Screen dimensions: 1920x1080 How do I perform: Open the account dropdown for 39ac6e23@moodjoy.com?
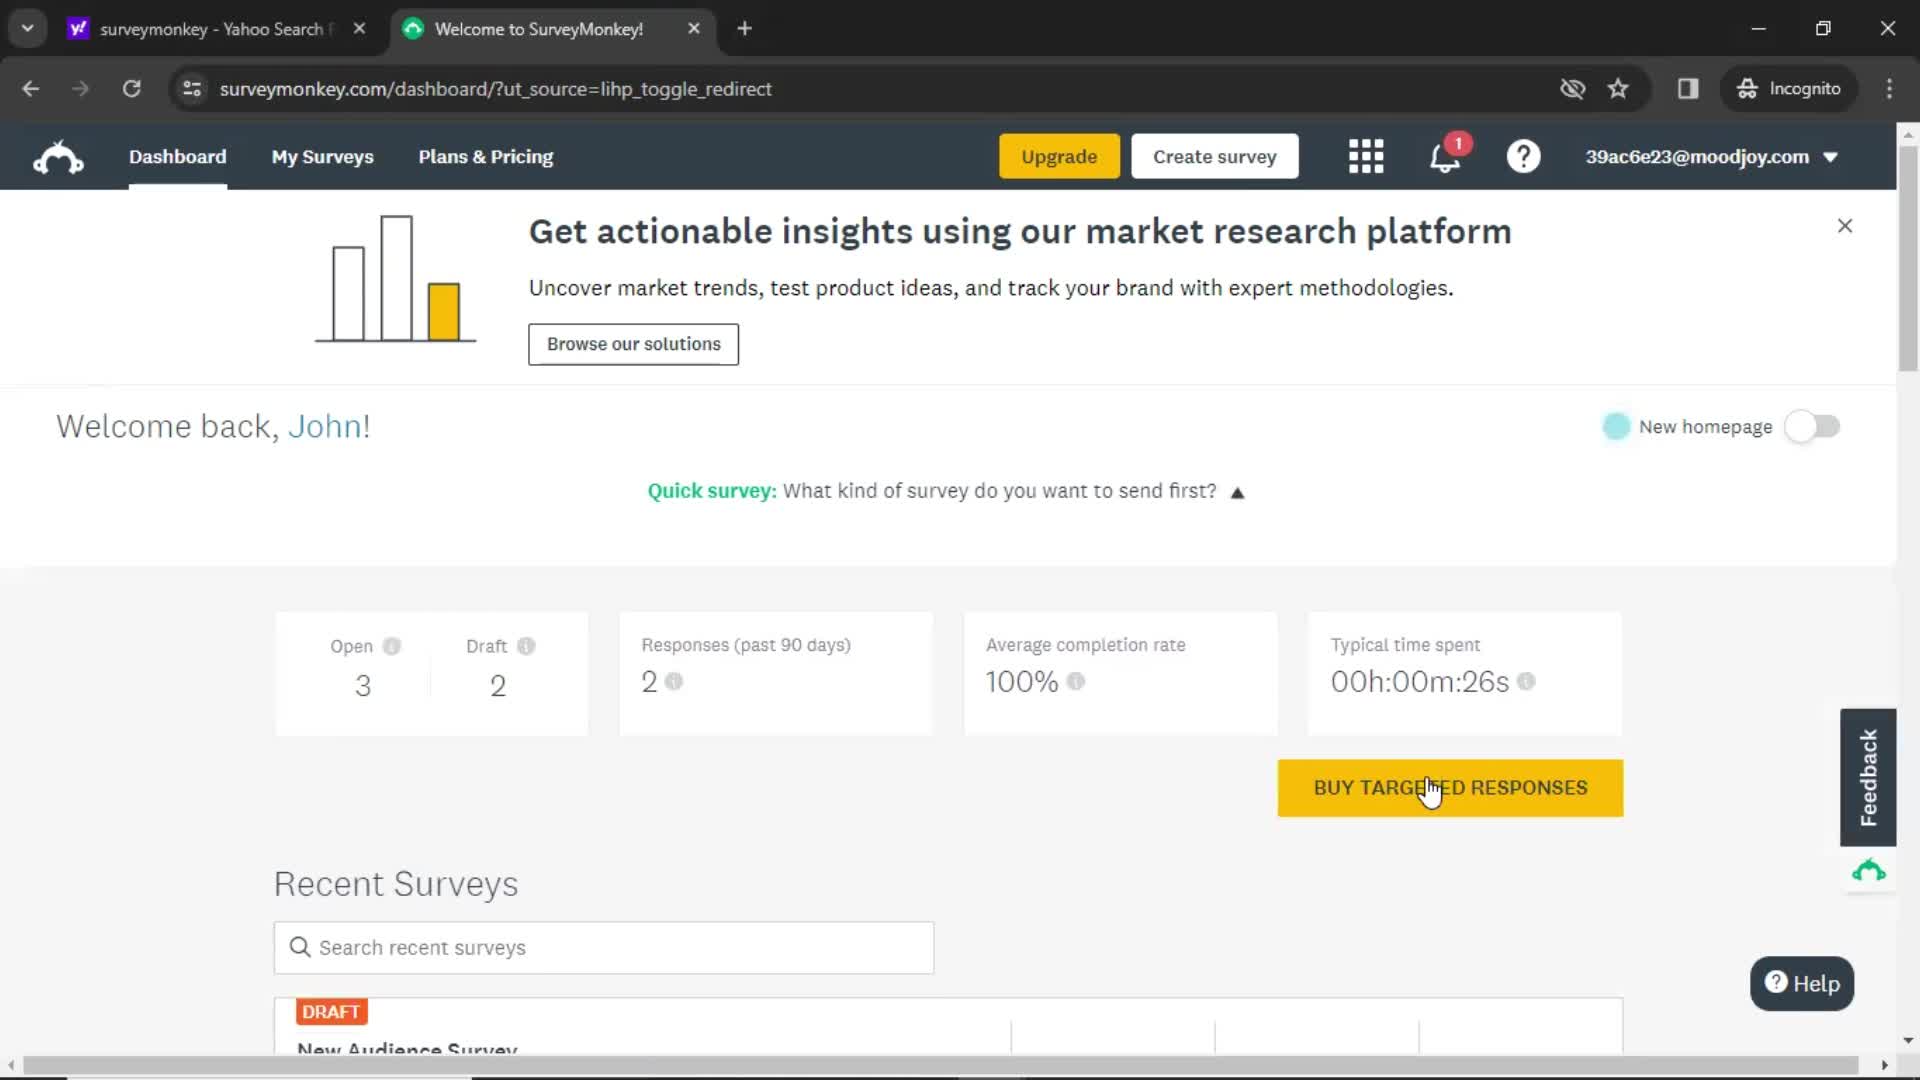[x=1711, y=156]
